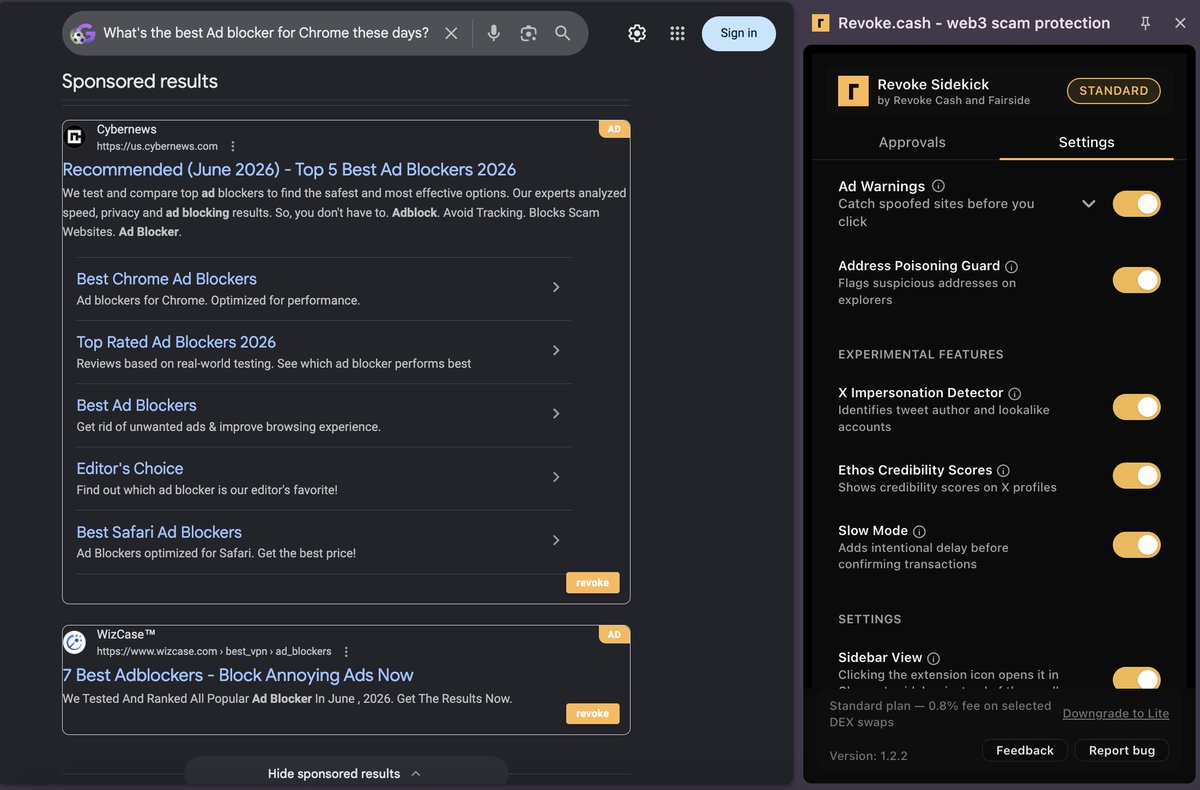This screenshot has width=1200, height=790.
Task: Open Recommended Top 5 Best Ad Blockers headline
Action: coord(289,169)
